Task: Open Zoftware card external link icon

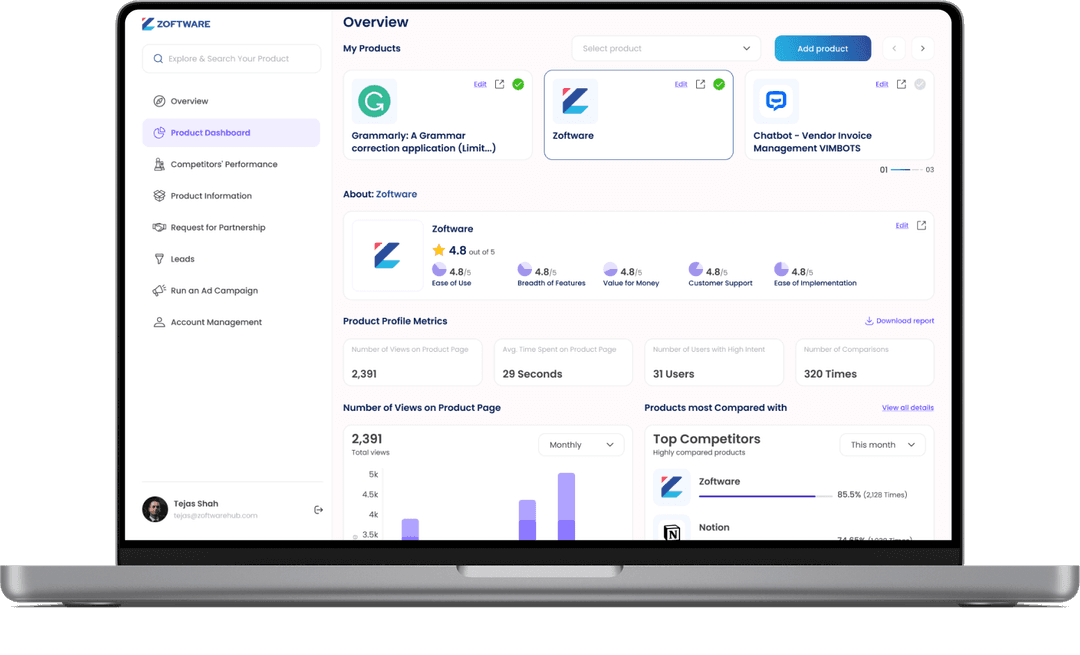Action: pos(700,84)
